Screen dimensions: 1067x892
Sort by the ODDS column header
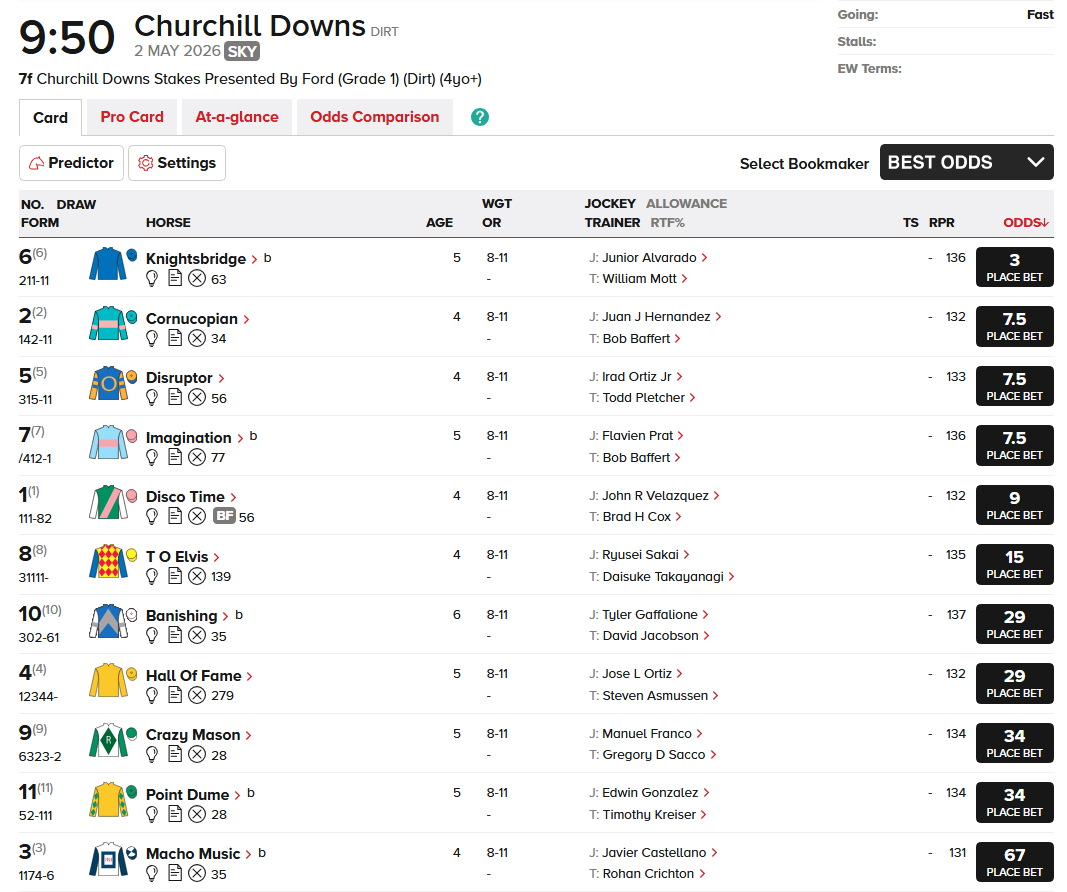pos(1025,222)
